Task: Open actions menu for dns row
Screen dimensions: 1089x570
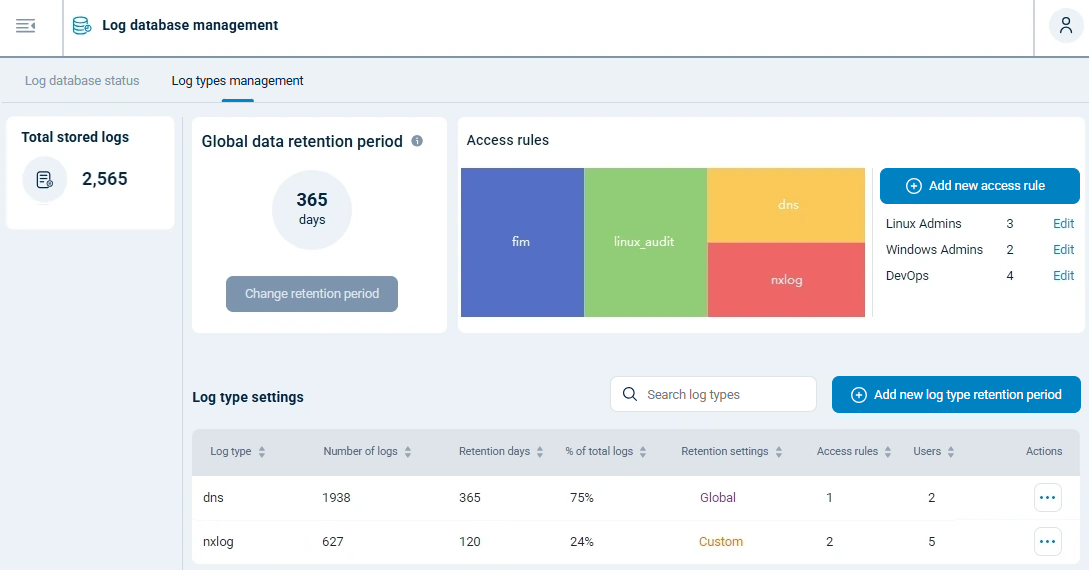Action: 1047,497
